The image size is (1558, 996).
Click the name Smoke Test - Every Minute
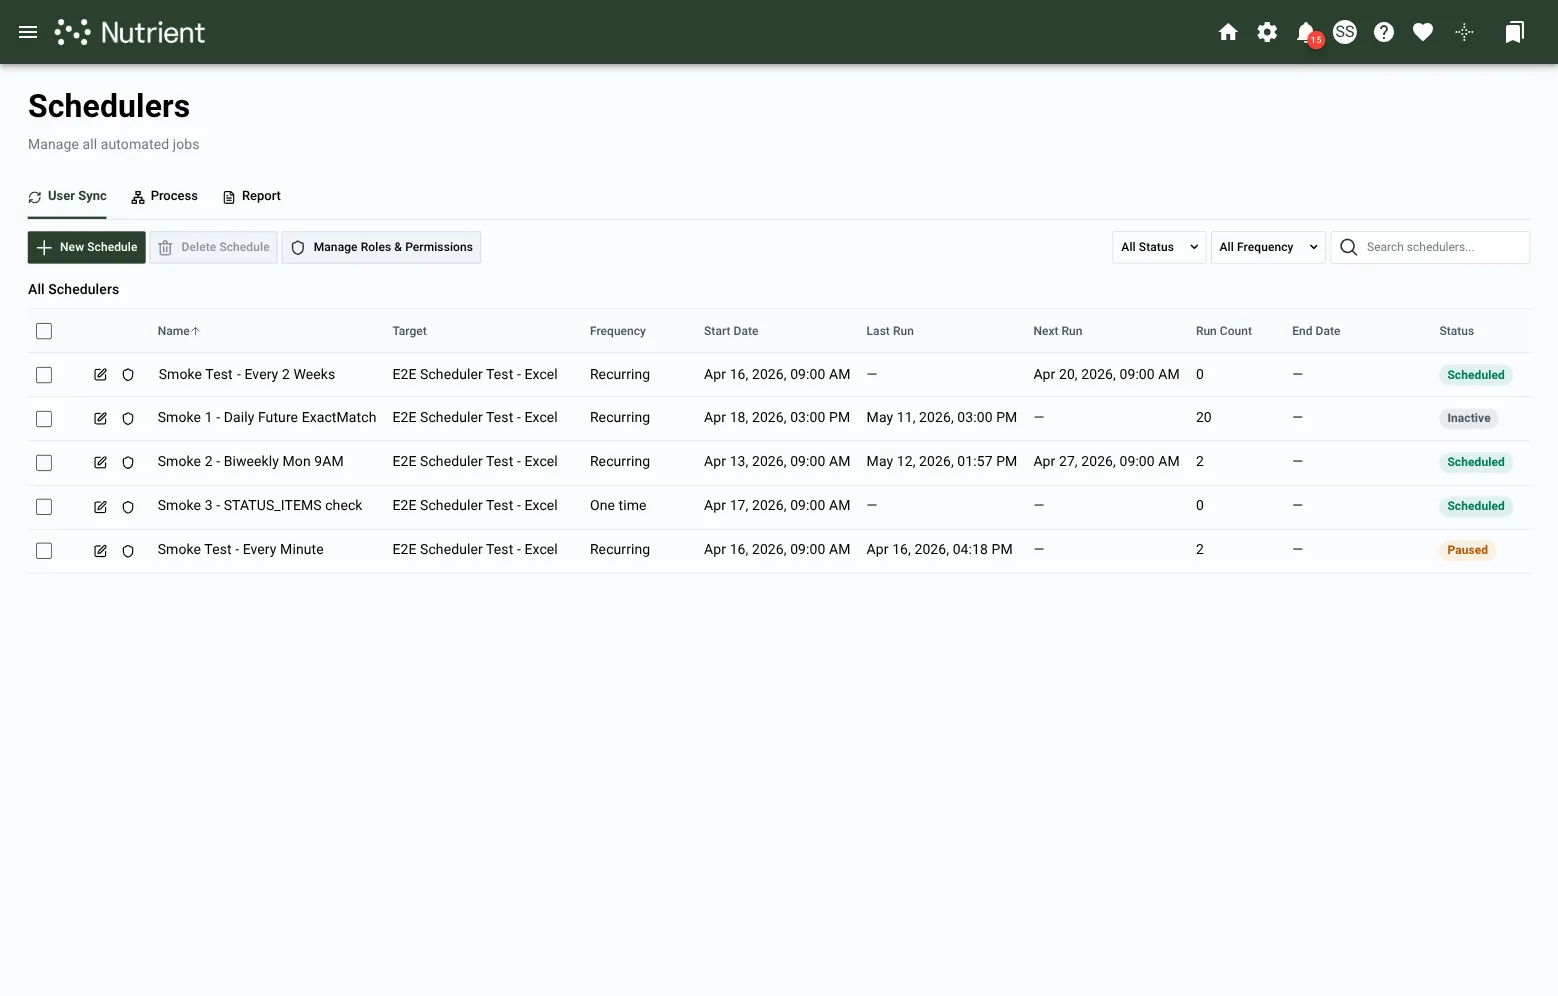coord(241,549)
